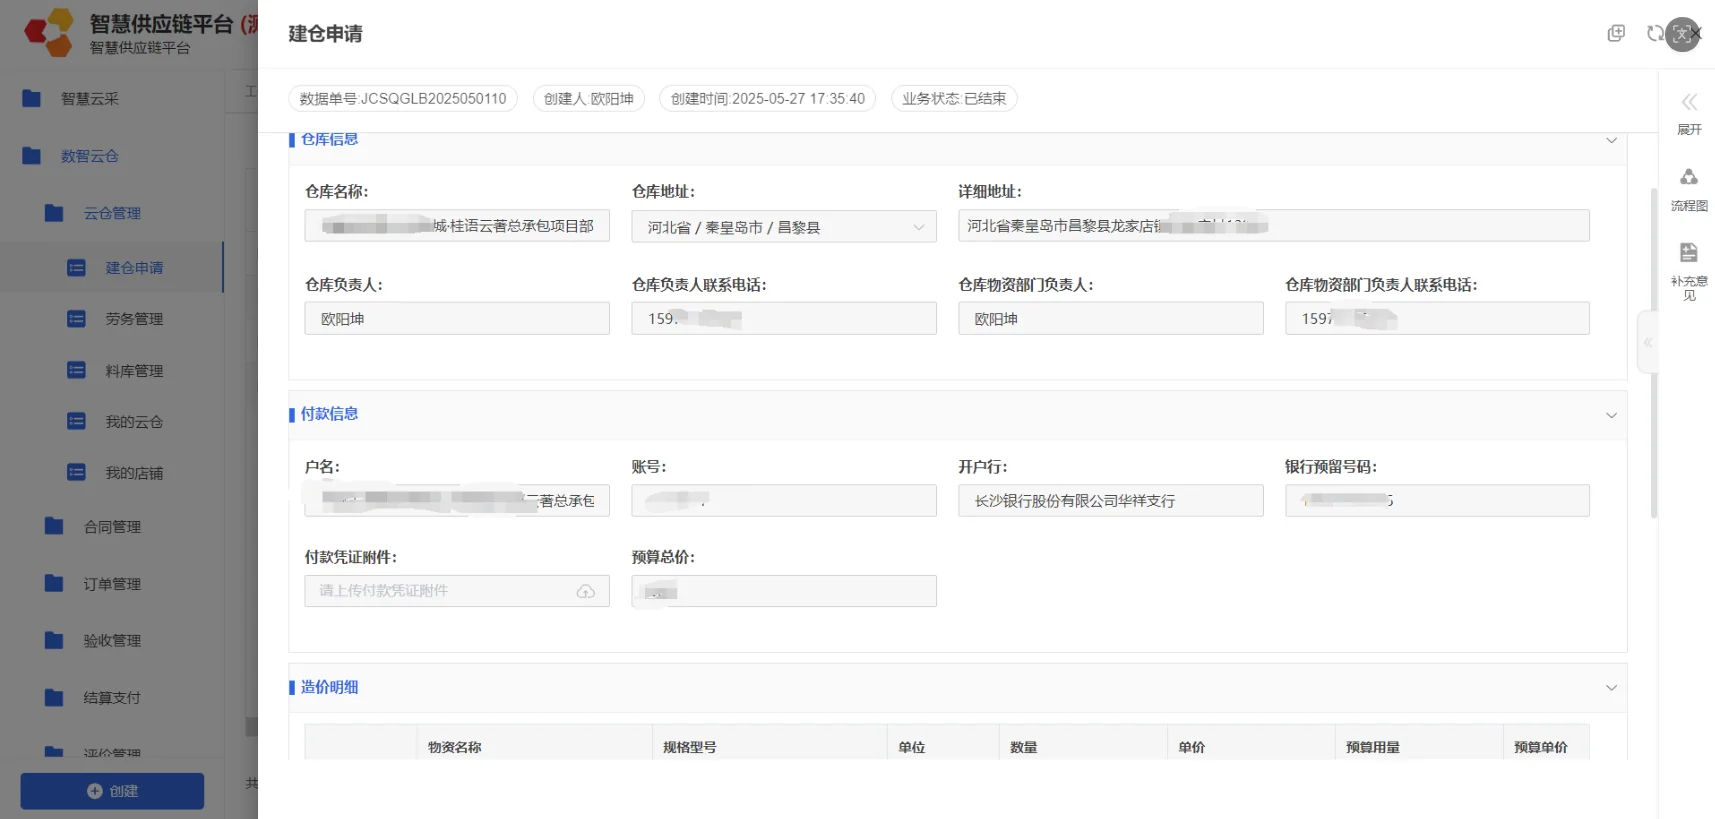
Task: Click the 创建时间 tag
Action: pos(768,99)
